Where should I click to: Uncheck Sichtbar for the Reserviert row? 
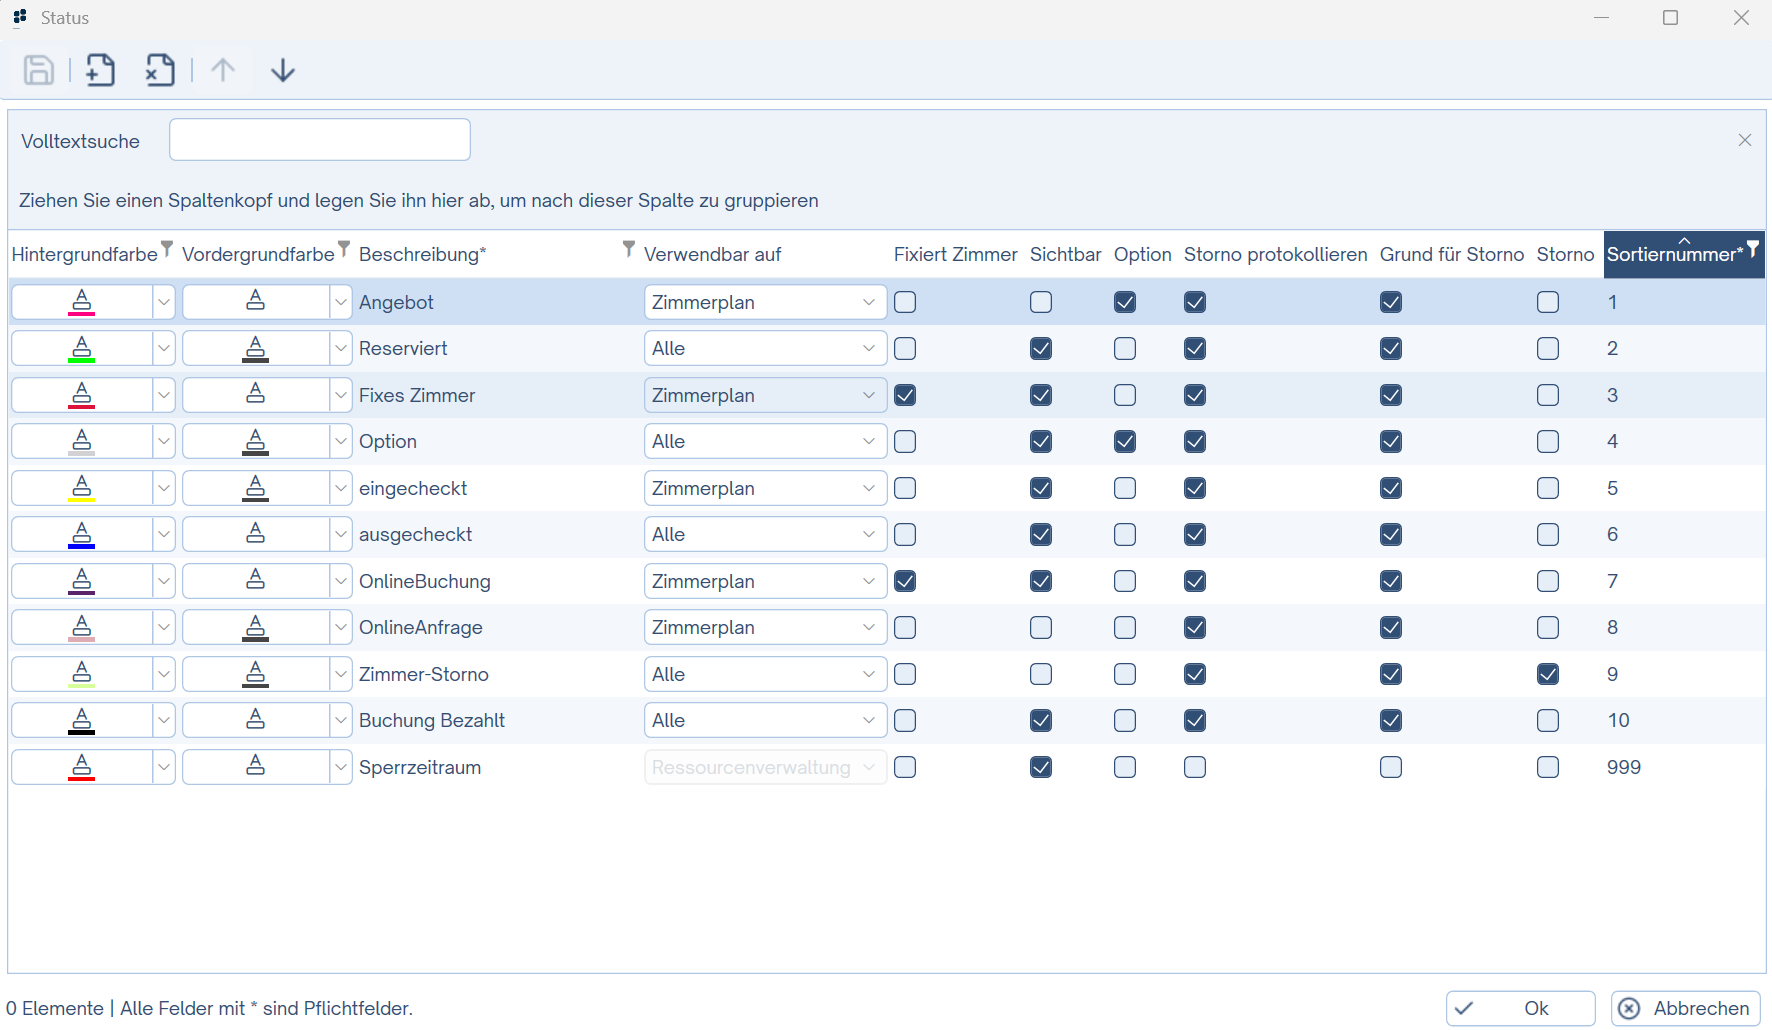1041,349
